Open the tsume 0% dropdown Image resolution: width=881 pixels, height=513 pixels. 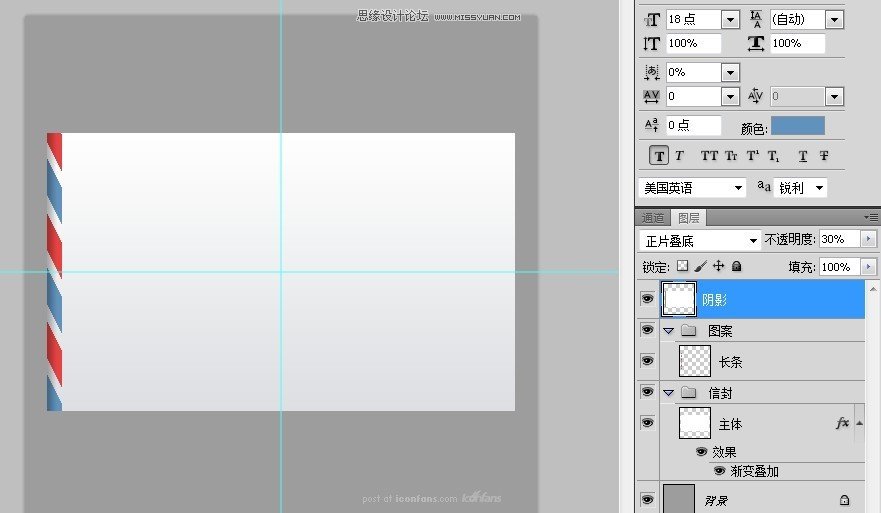click(x=730, y=72)
